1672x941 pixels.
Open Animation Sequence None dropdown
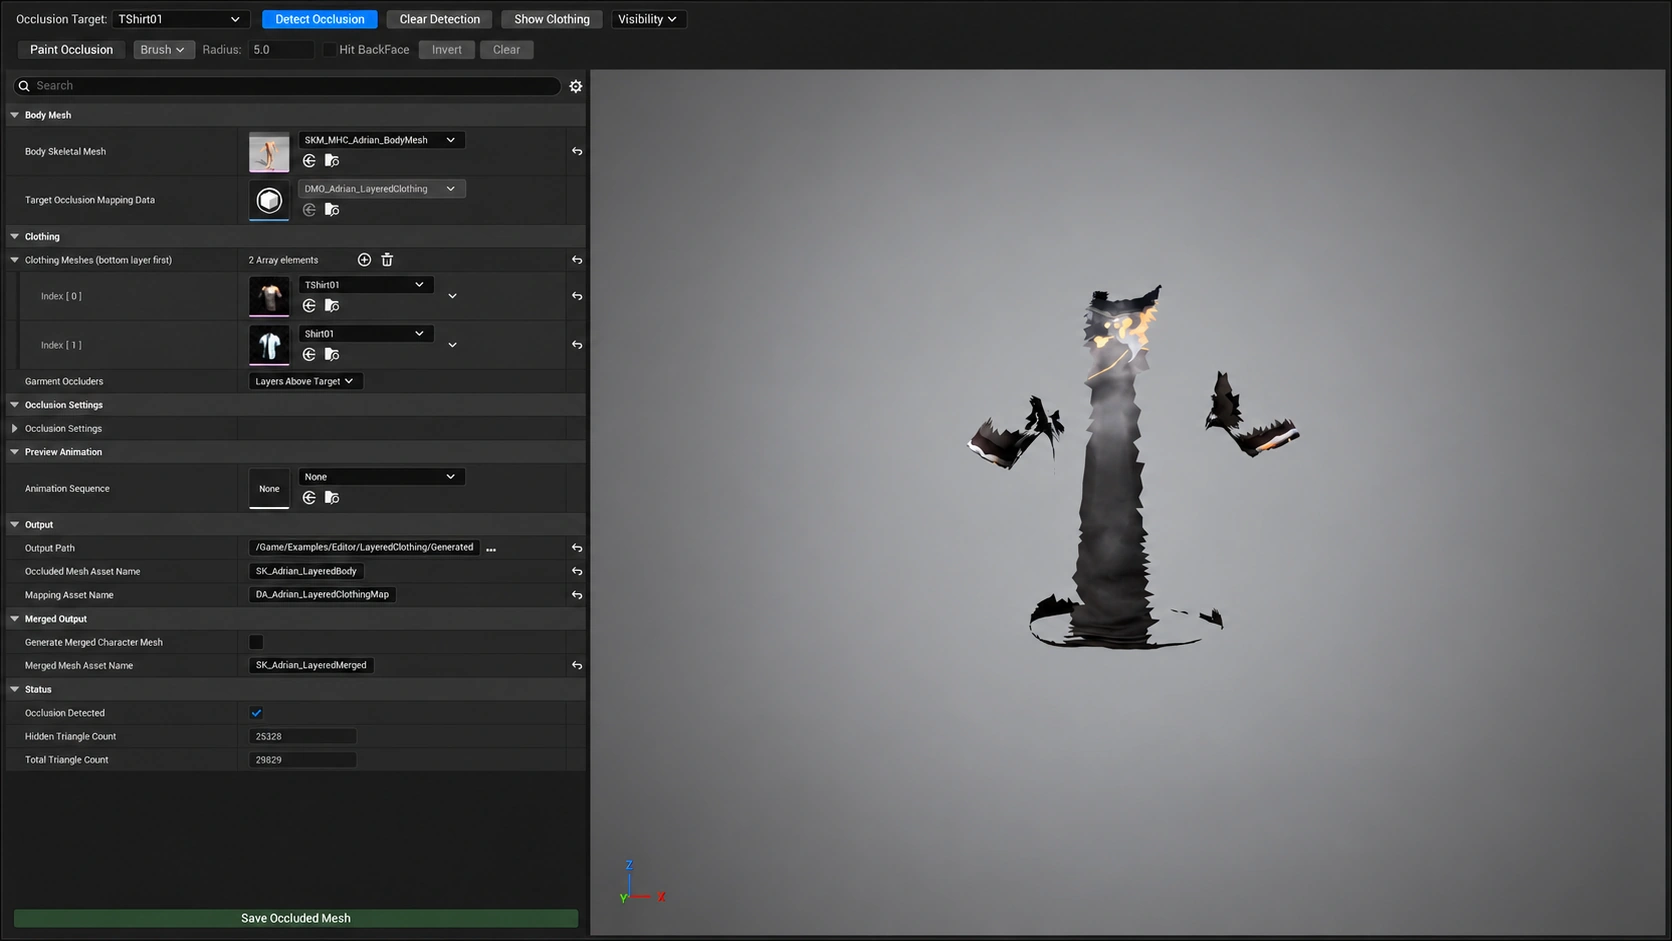[x=381, y=477]
